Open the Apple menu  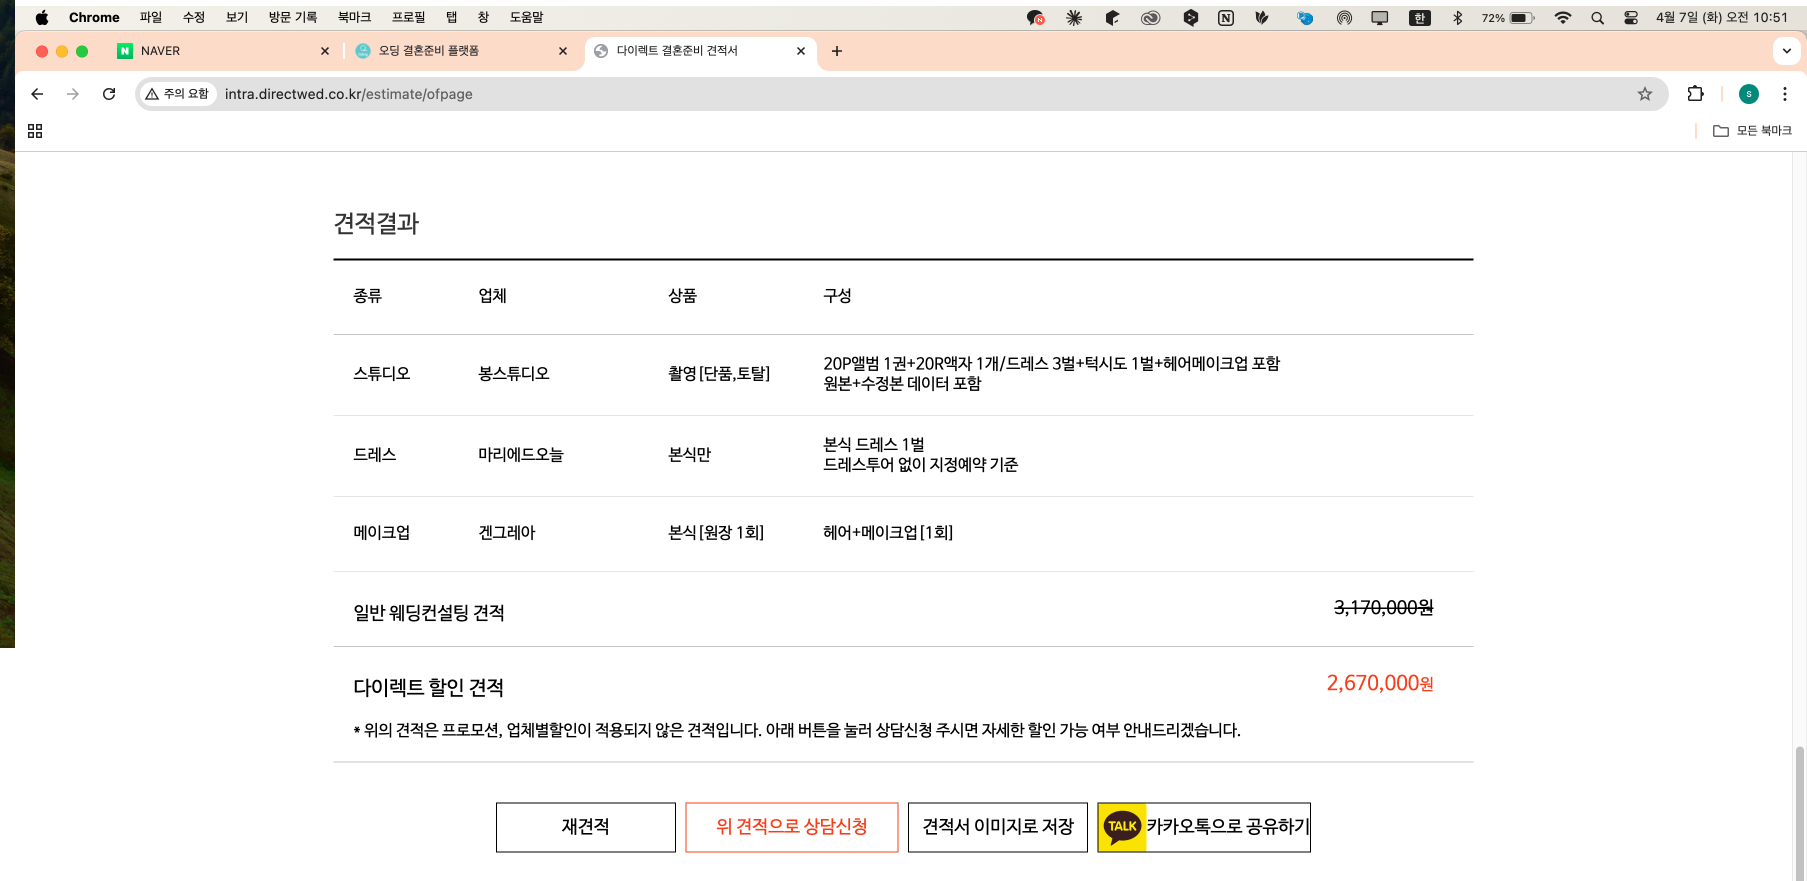click(x=41, y=17)
